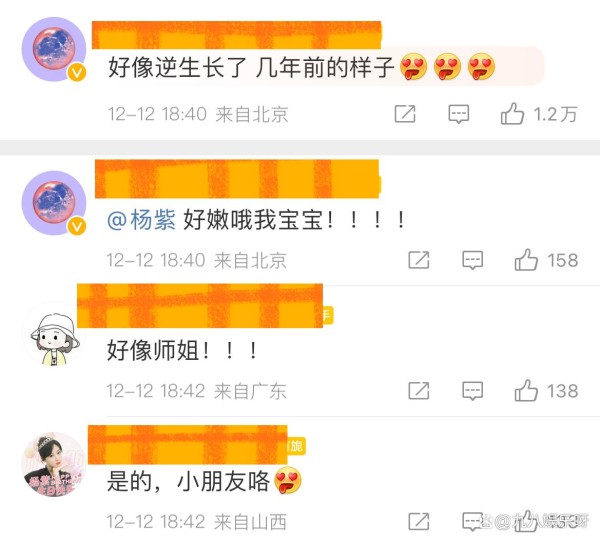The height and width of the screenshot is (542, 600).
Task: Share the 好像师姐 comment
Action: click(419, 390)
